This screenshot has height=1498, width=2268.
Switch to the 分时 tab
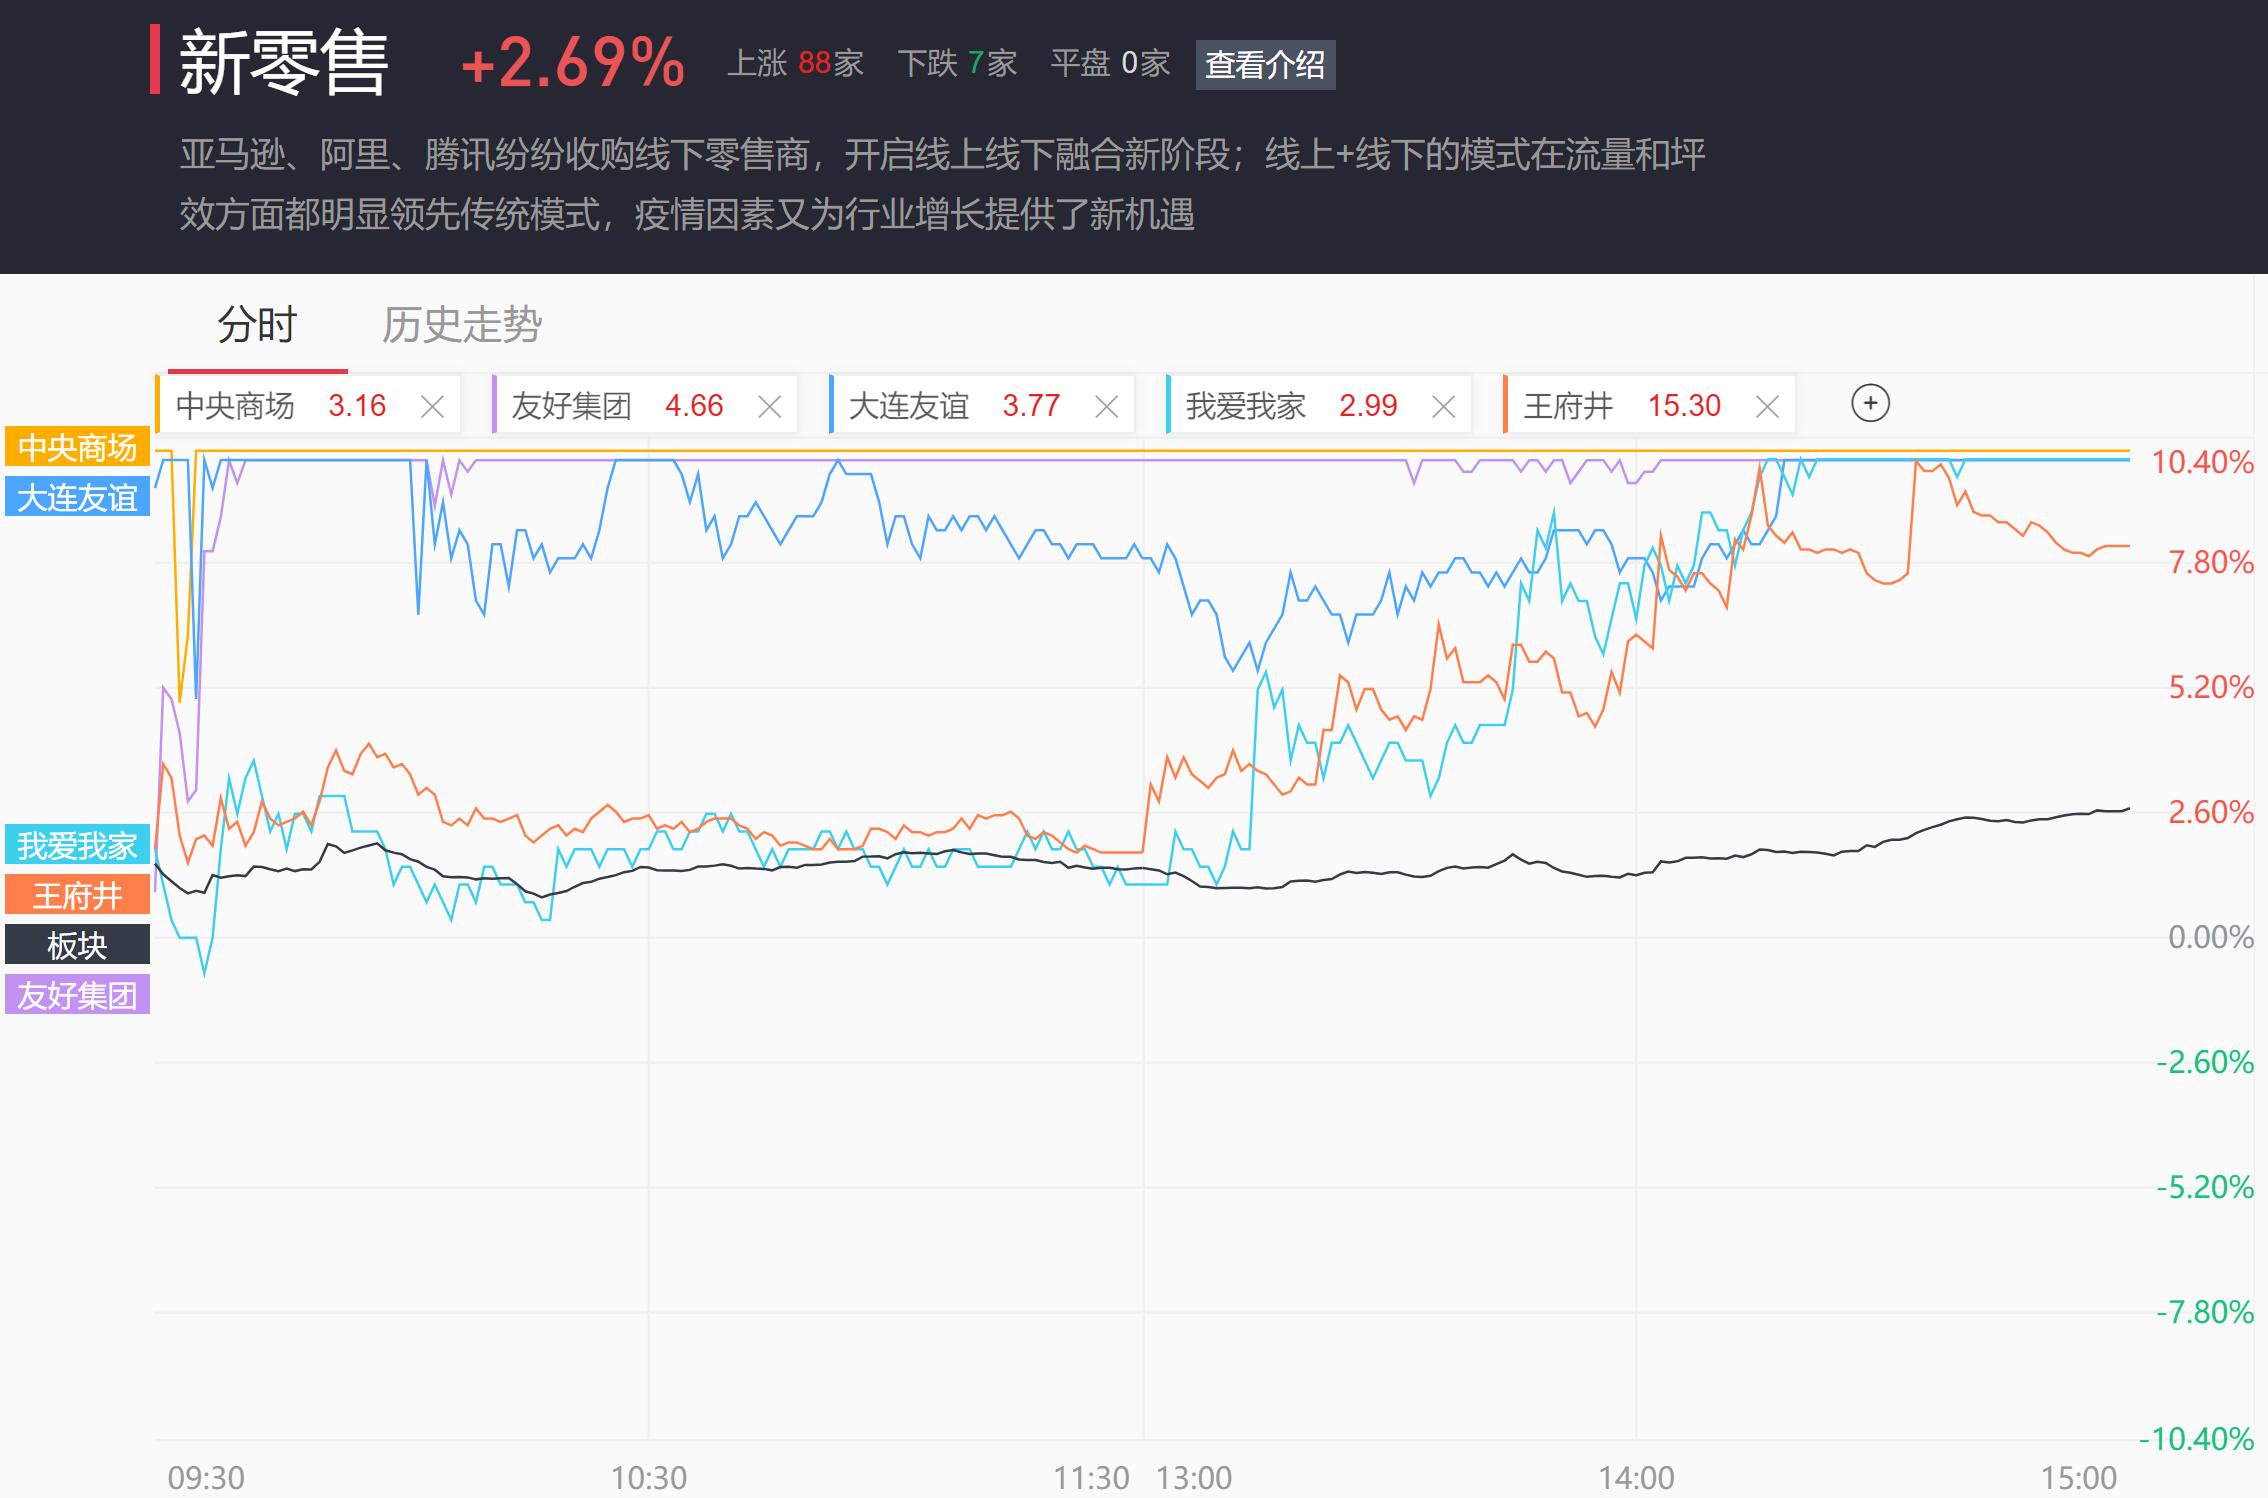pyautogui.click(x=257, y=325)
